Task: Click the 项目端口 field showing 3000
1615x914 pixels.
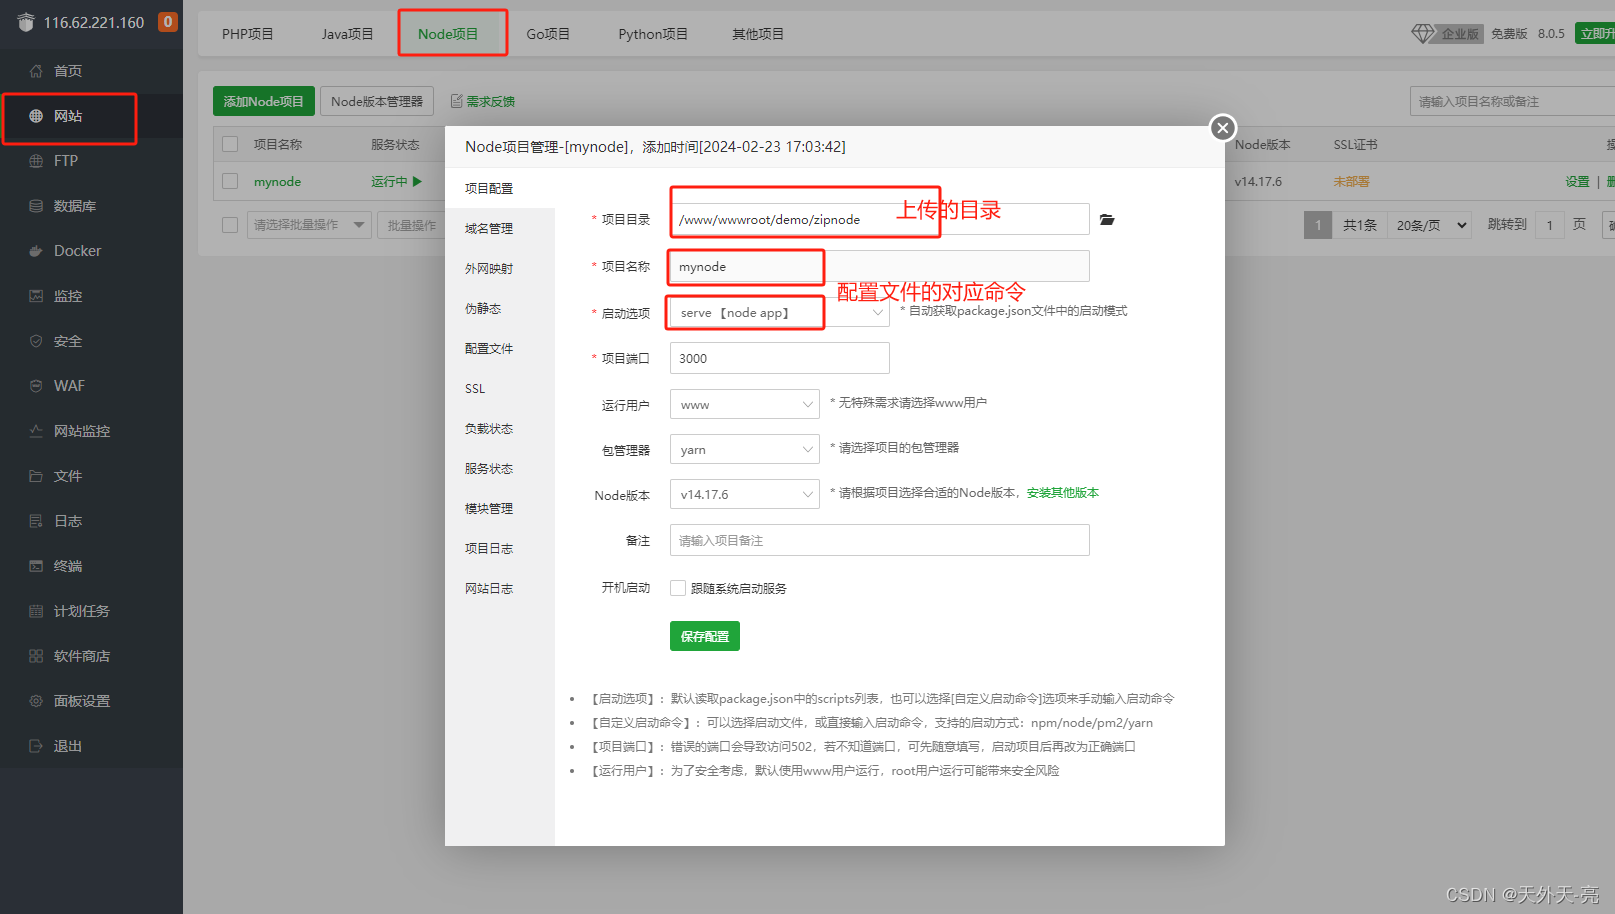Action: (780, 358)
